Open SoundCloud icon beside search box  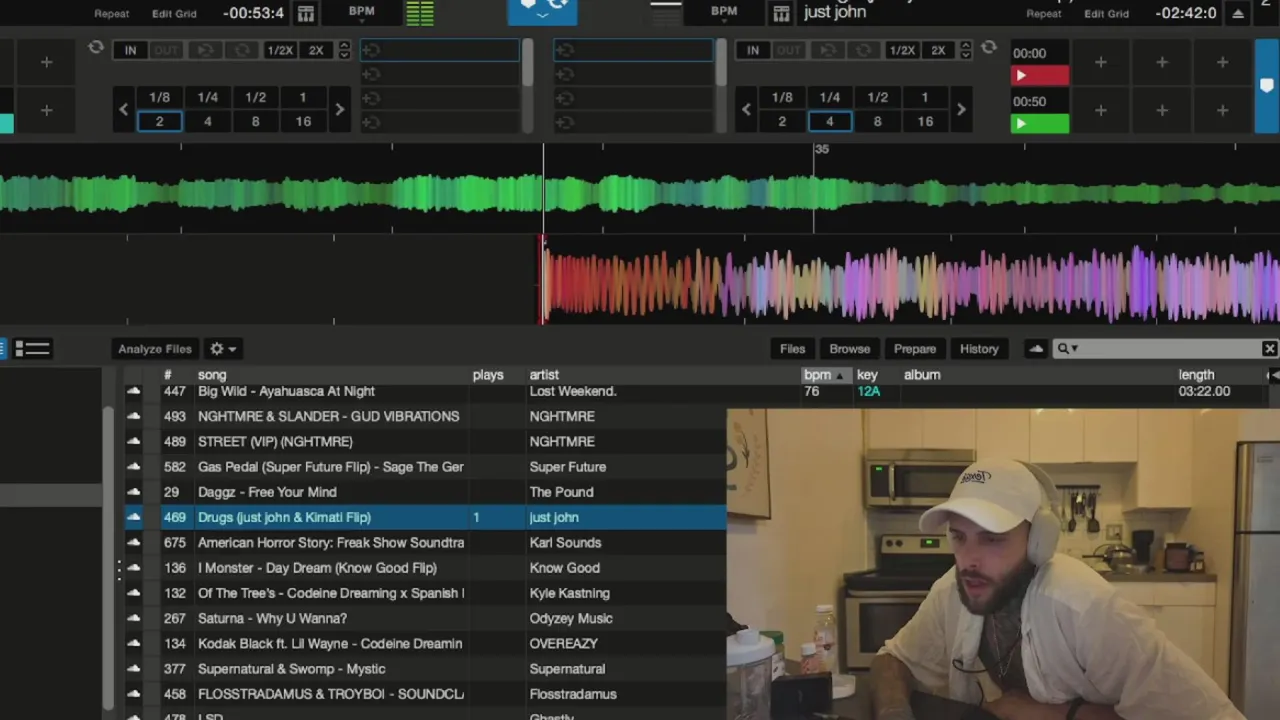coord(1036,349)
